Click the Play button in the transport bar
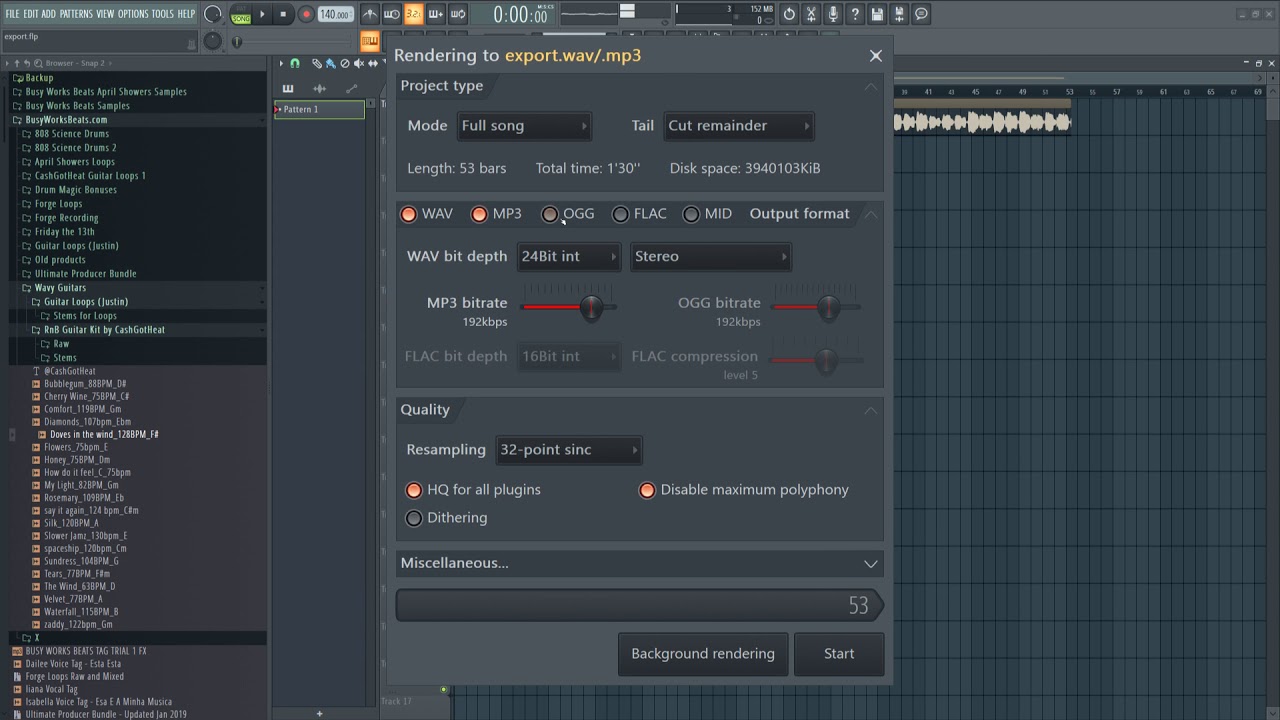 coord(262,14)
